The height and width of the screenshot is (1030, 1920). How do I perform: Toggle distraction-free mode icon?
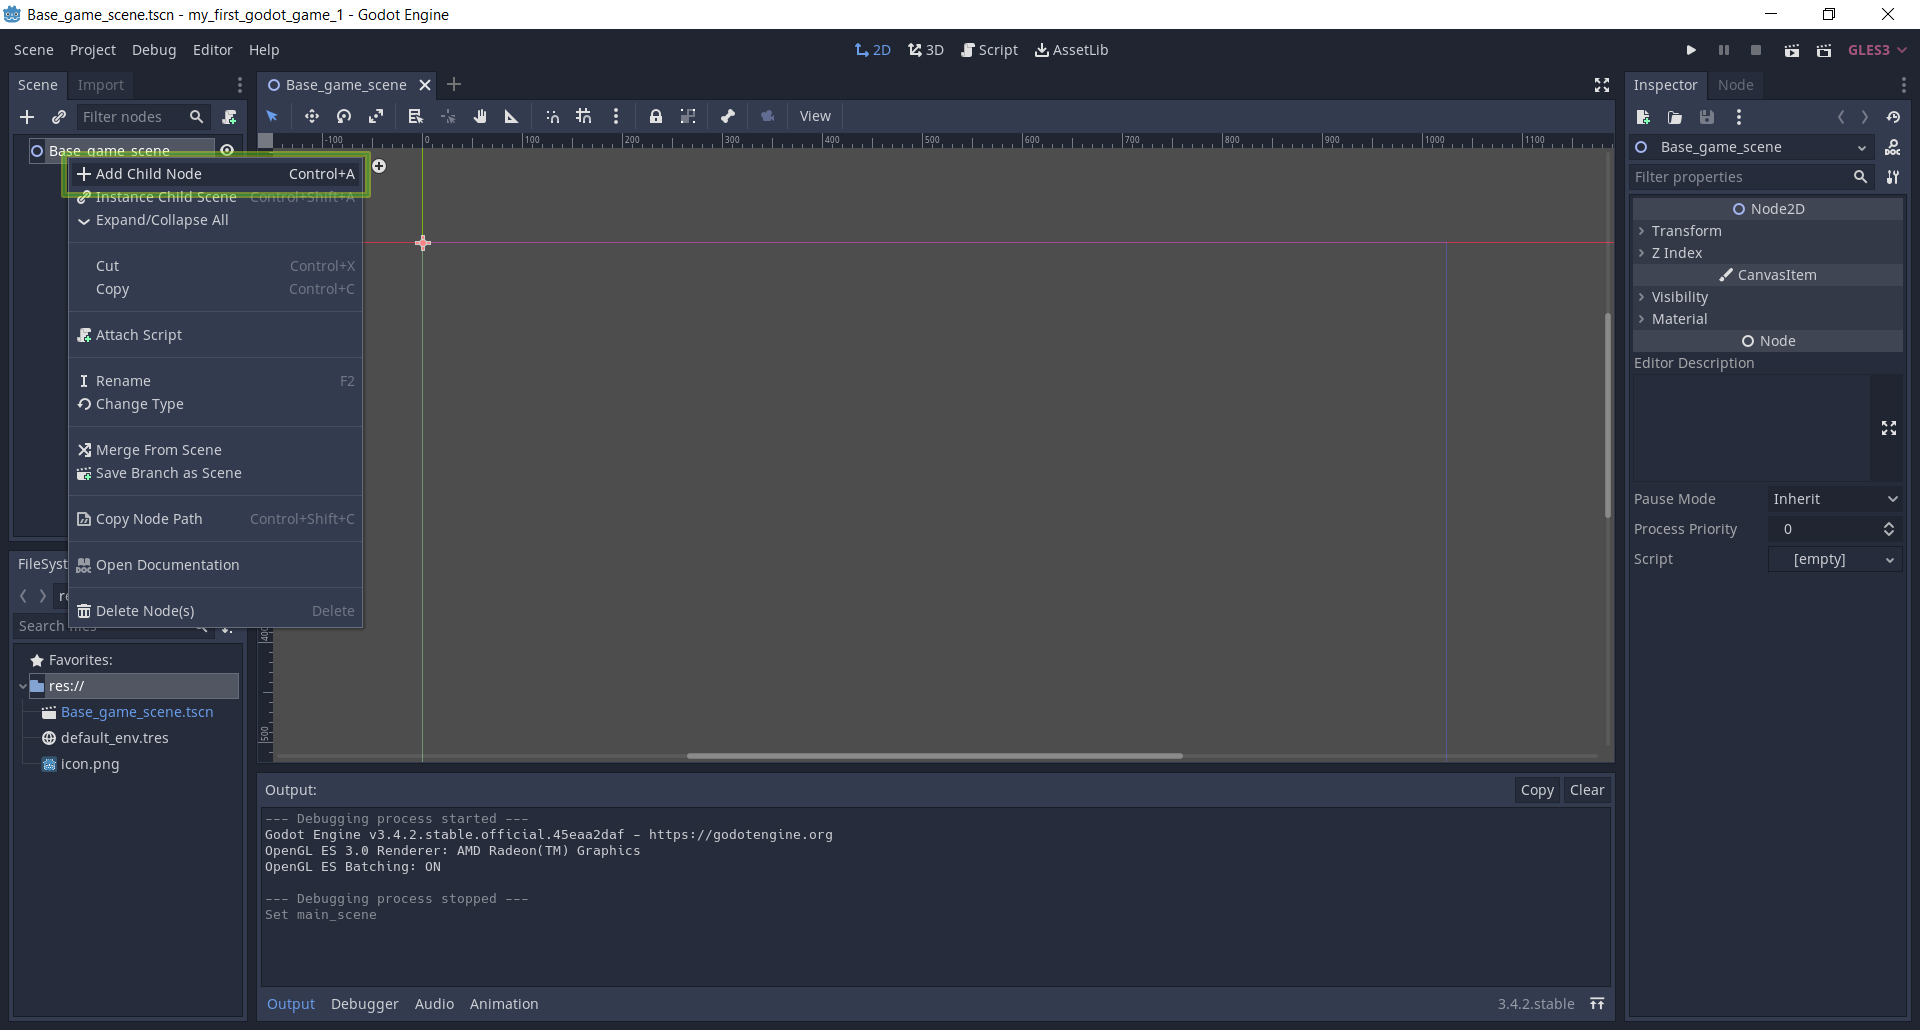1602,85
